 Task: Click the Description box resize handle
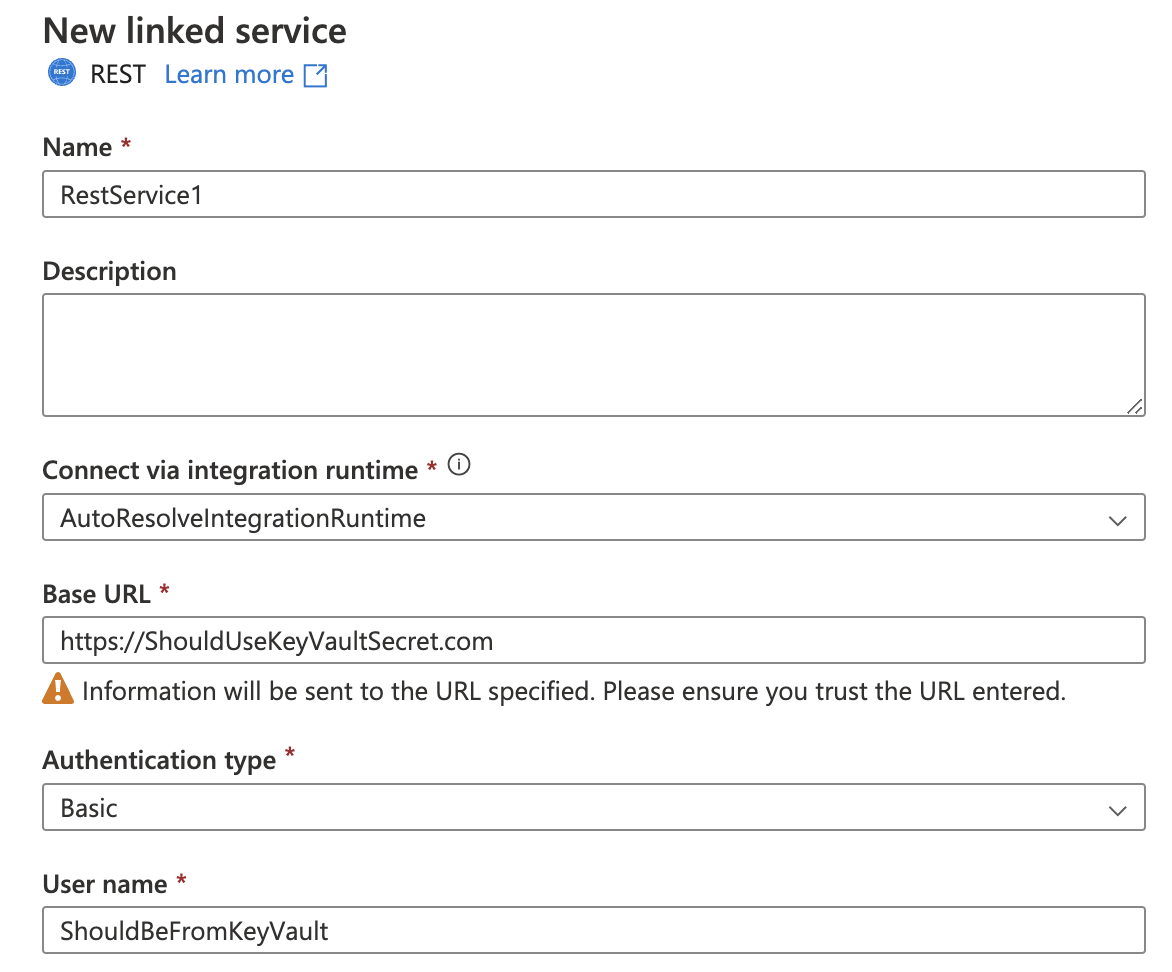tap(1135, 406)
